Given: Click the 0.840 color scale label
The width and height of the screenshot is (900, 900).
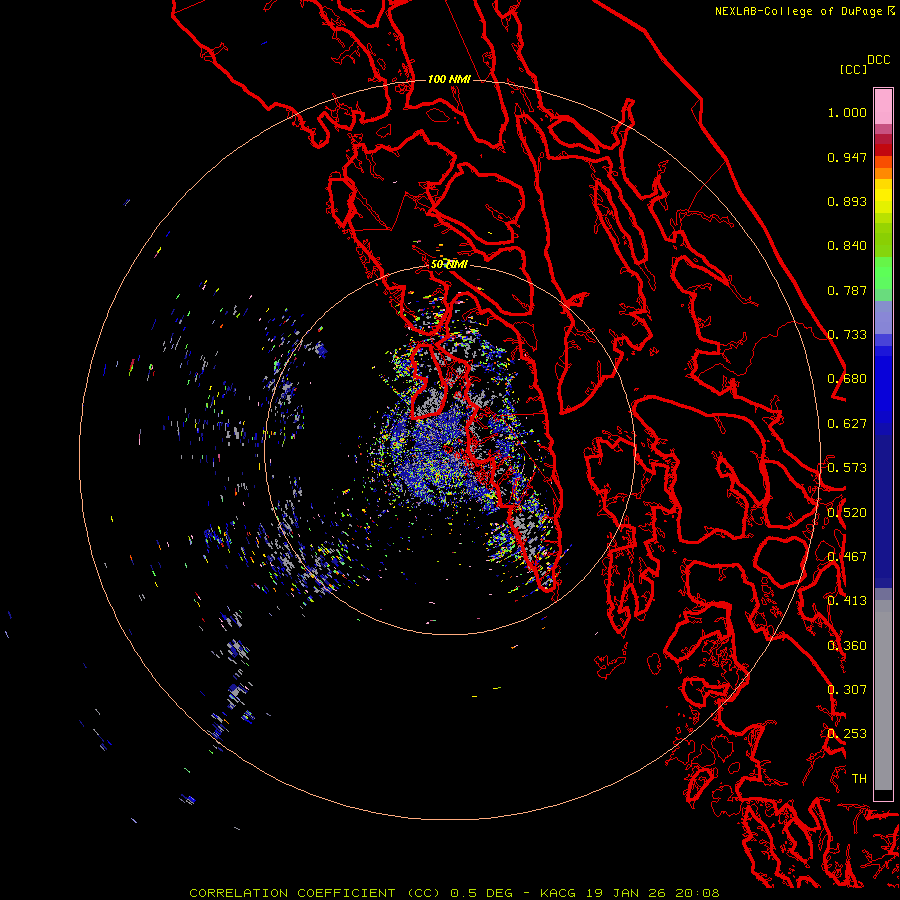Looking at the screenshot, I should (x=847, y=246).
